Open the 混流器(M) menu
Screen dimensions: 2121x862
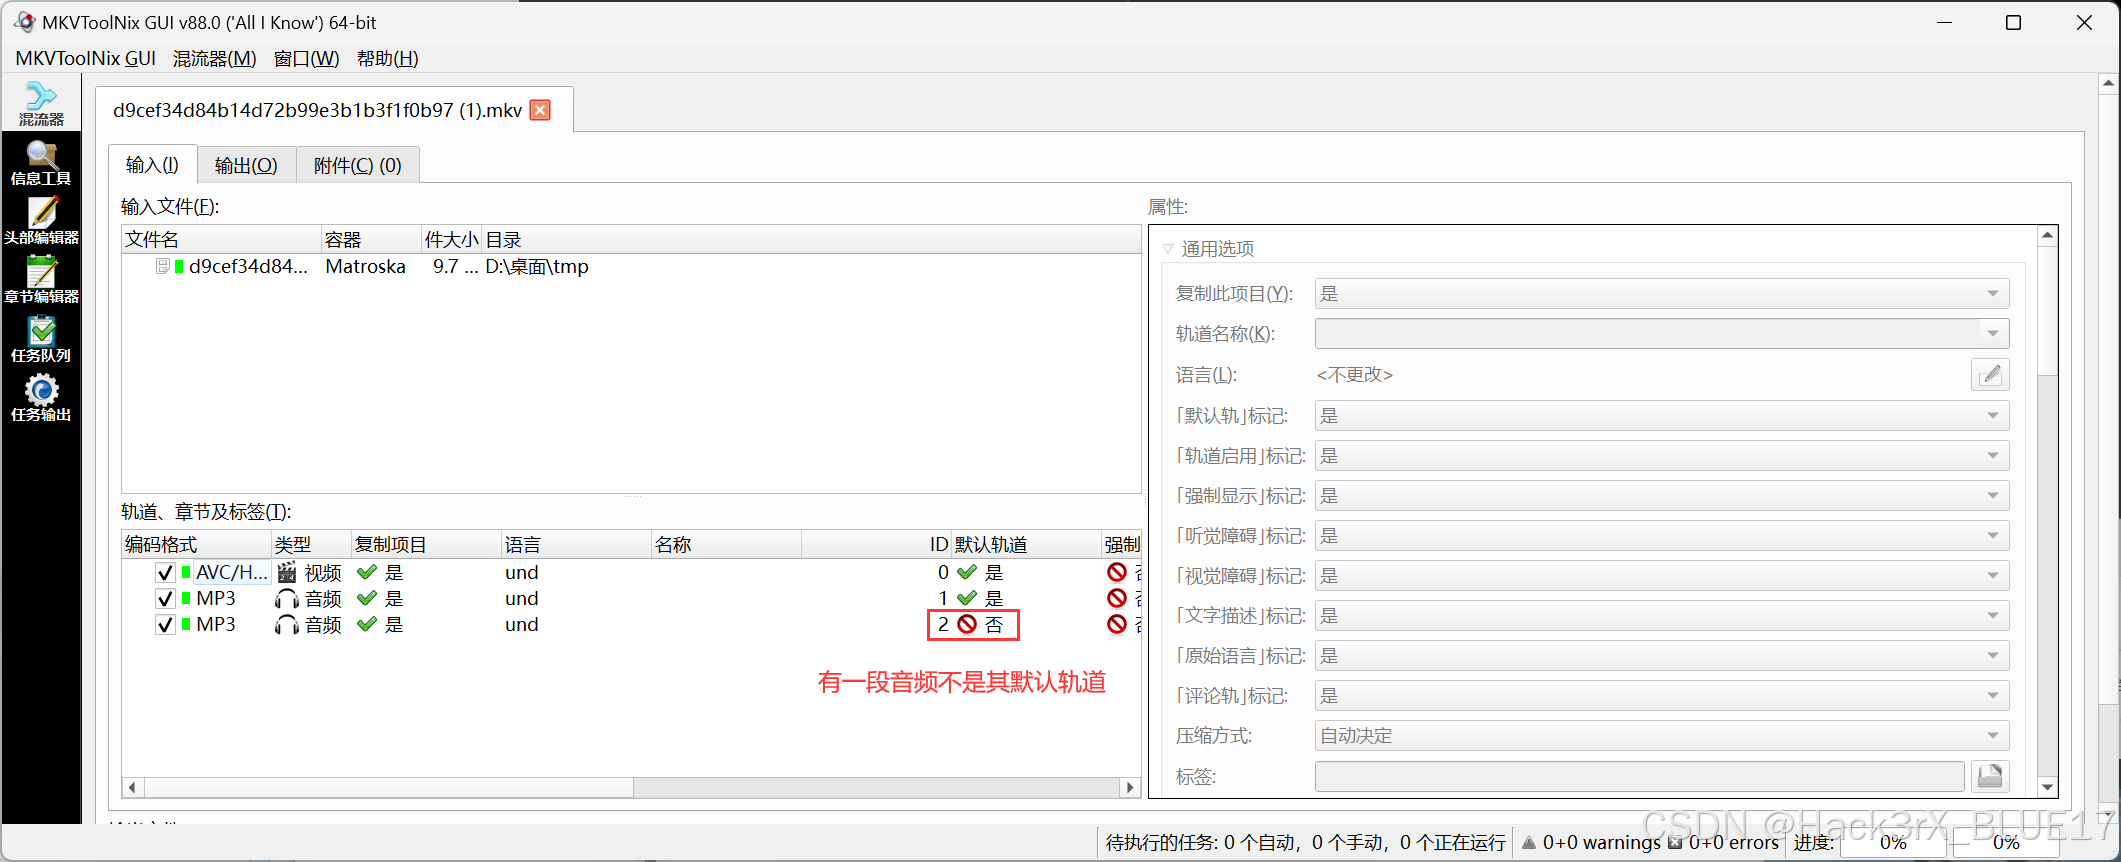coord(214,58)
